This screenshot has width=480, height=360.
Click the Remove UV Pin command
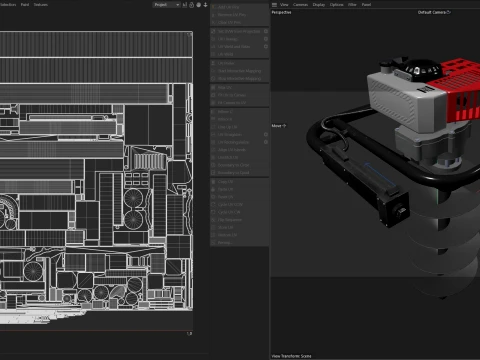tap(239, 15)
